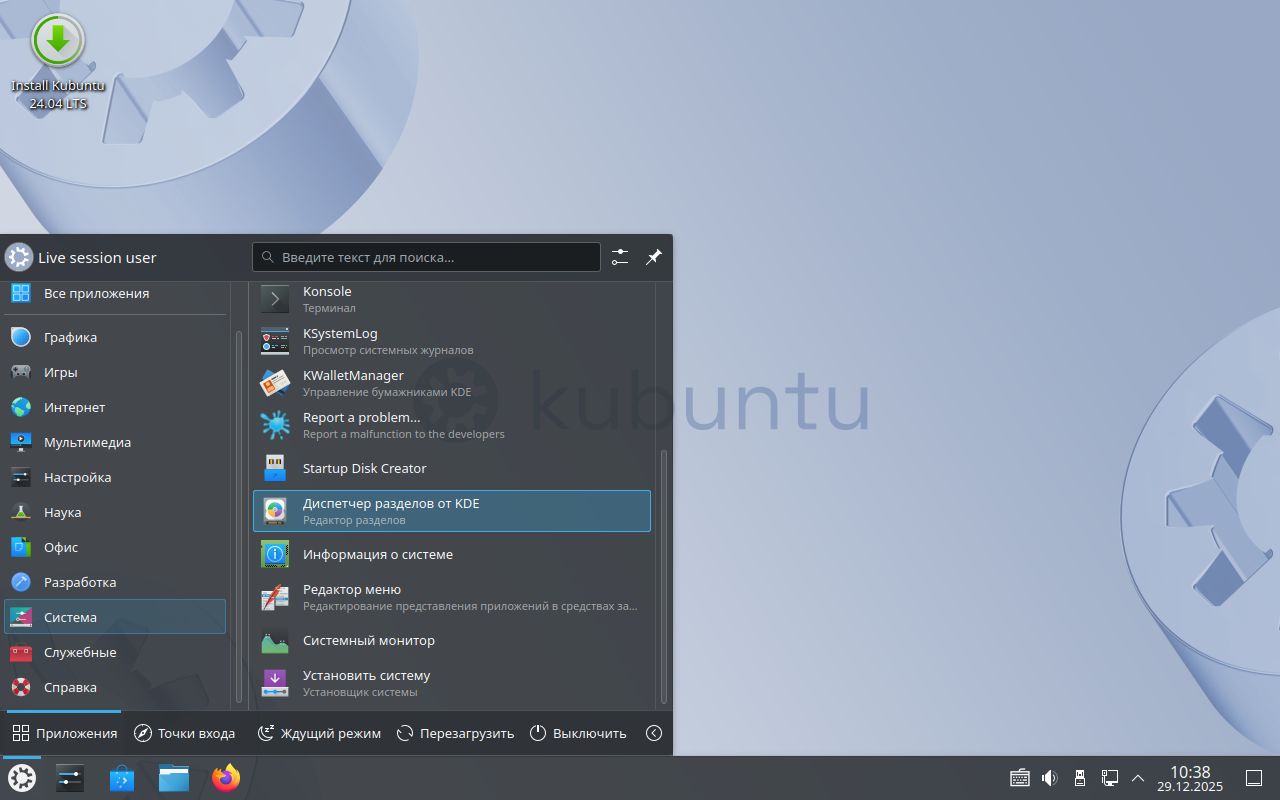
Task: Click keyboard layout tray icon
Action: pos(1020,778)
